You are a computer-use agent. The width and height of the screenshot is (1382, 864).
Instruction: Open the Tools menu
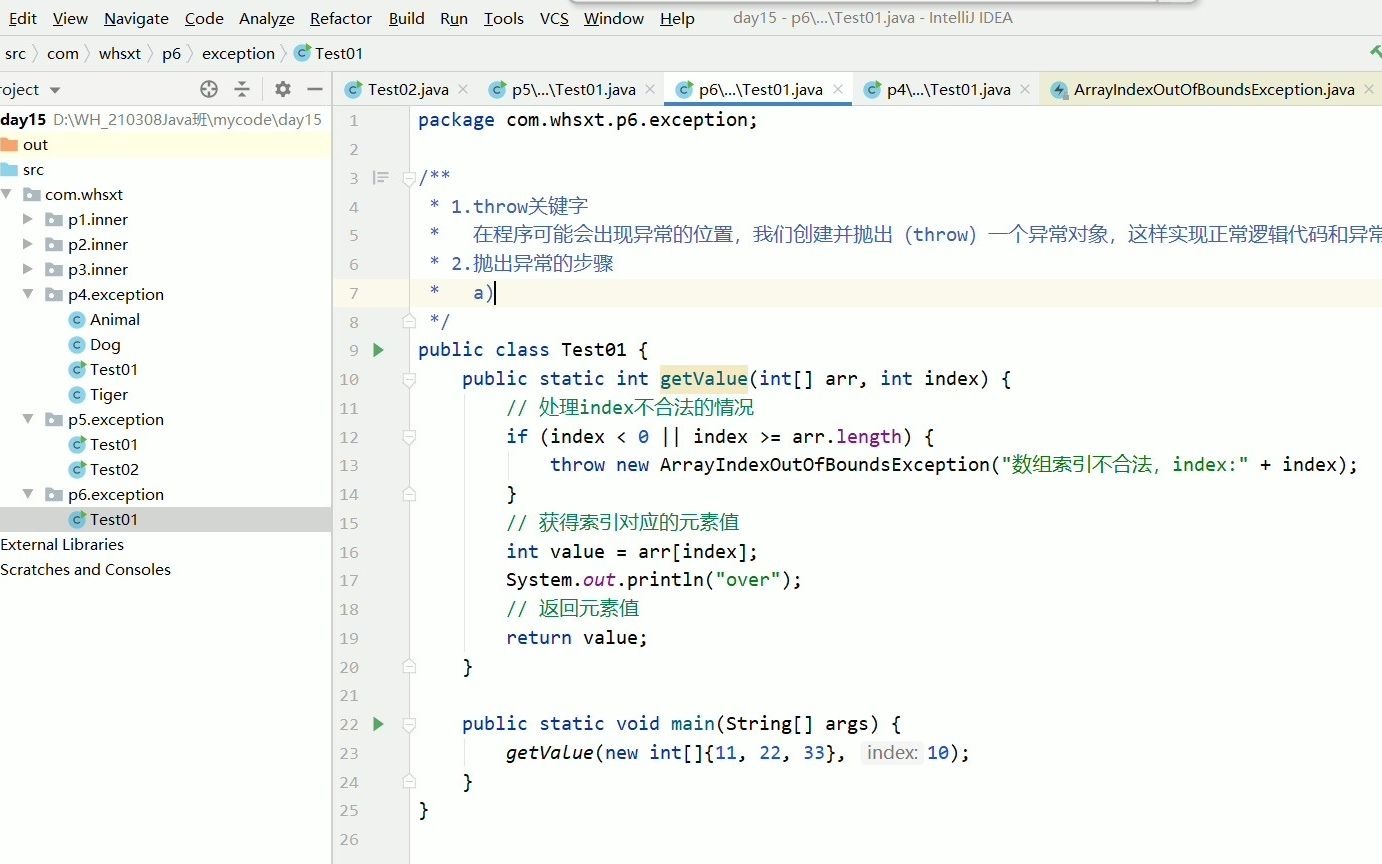(504, 18)
